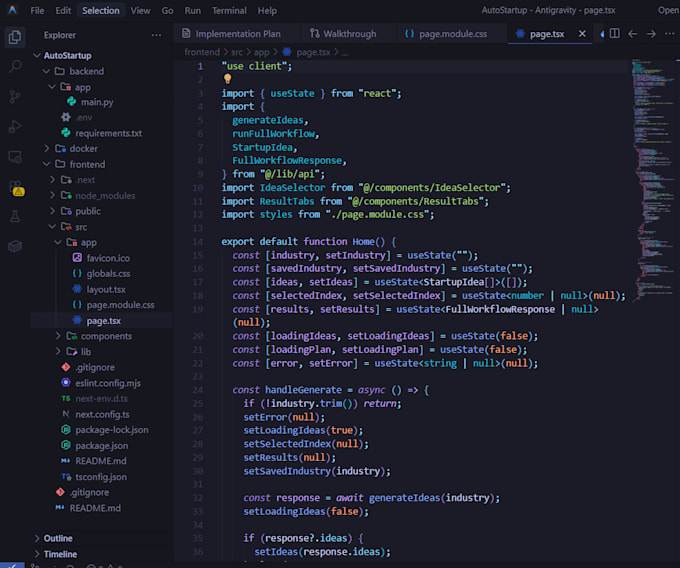Click the tsconfig.json file icon
Screen dimensions: 680x568
(66, 476)
